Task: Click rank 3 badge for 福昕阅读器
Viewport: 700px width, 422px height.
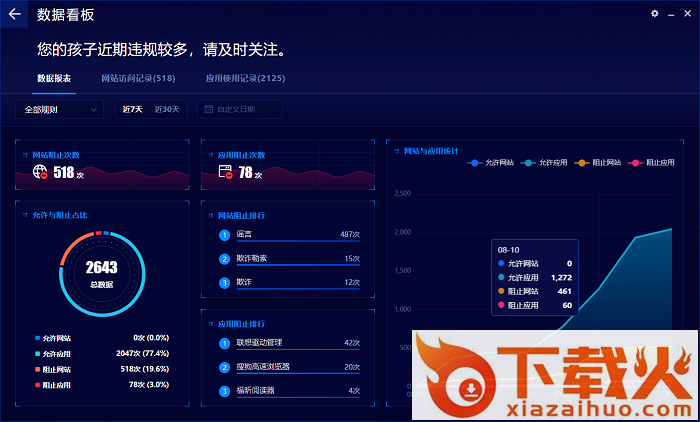Action: [x=225, y=391]
